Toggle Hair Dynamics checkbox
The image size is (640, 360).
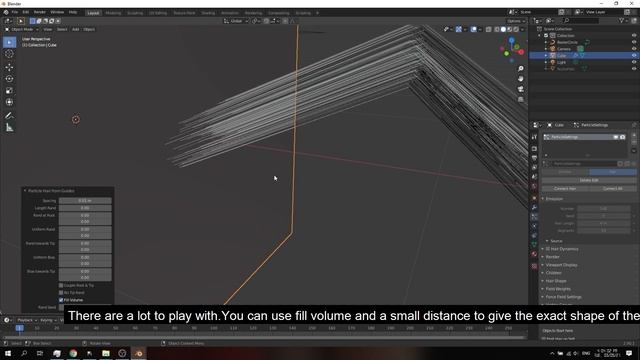(548, 249)
